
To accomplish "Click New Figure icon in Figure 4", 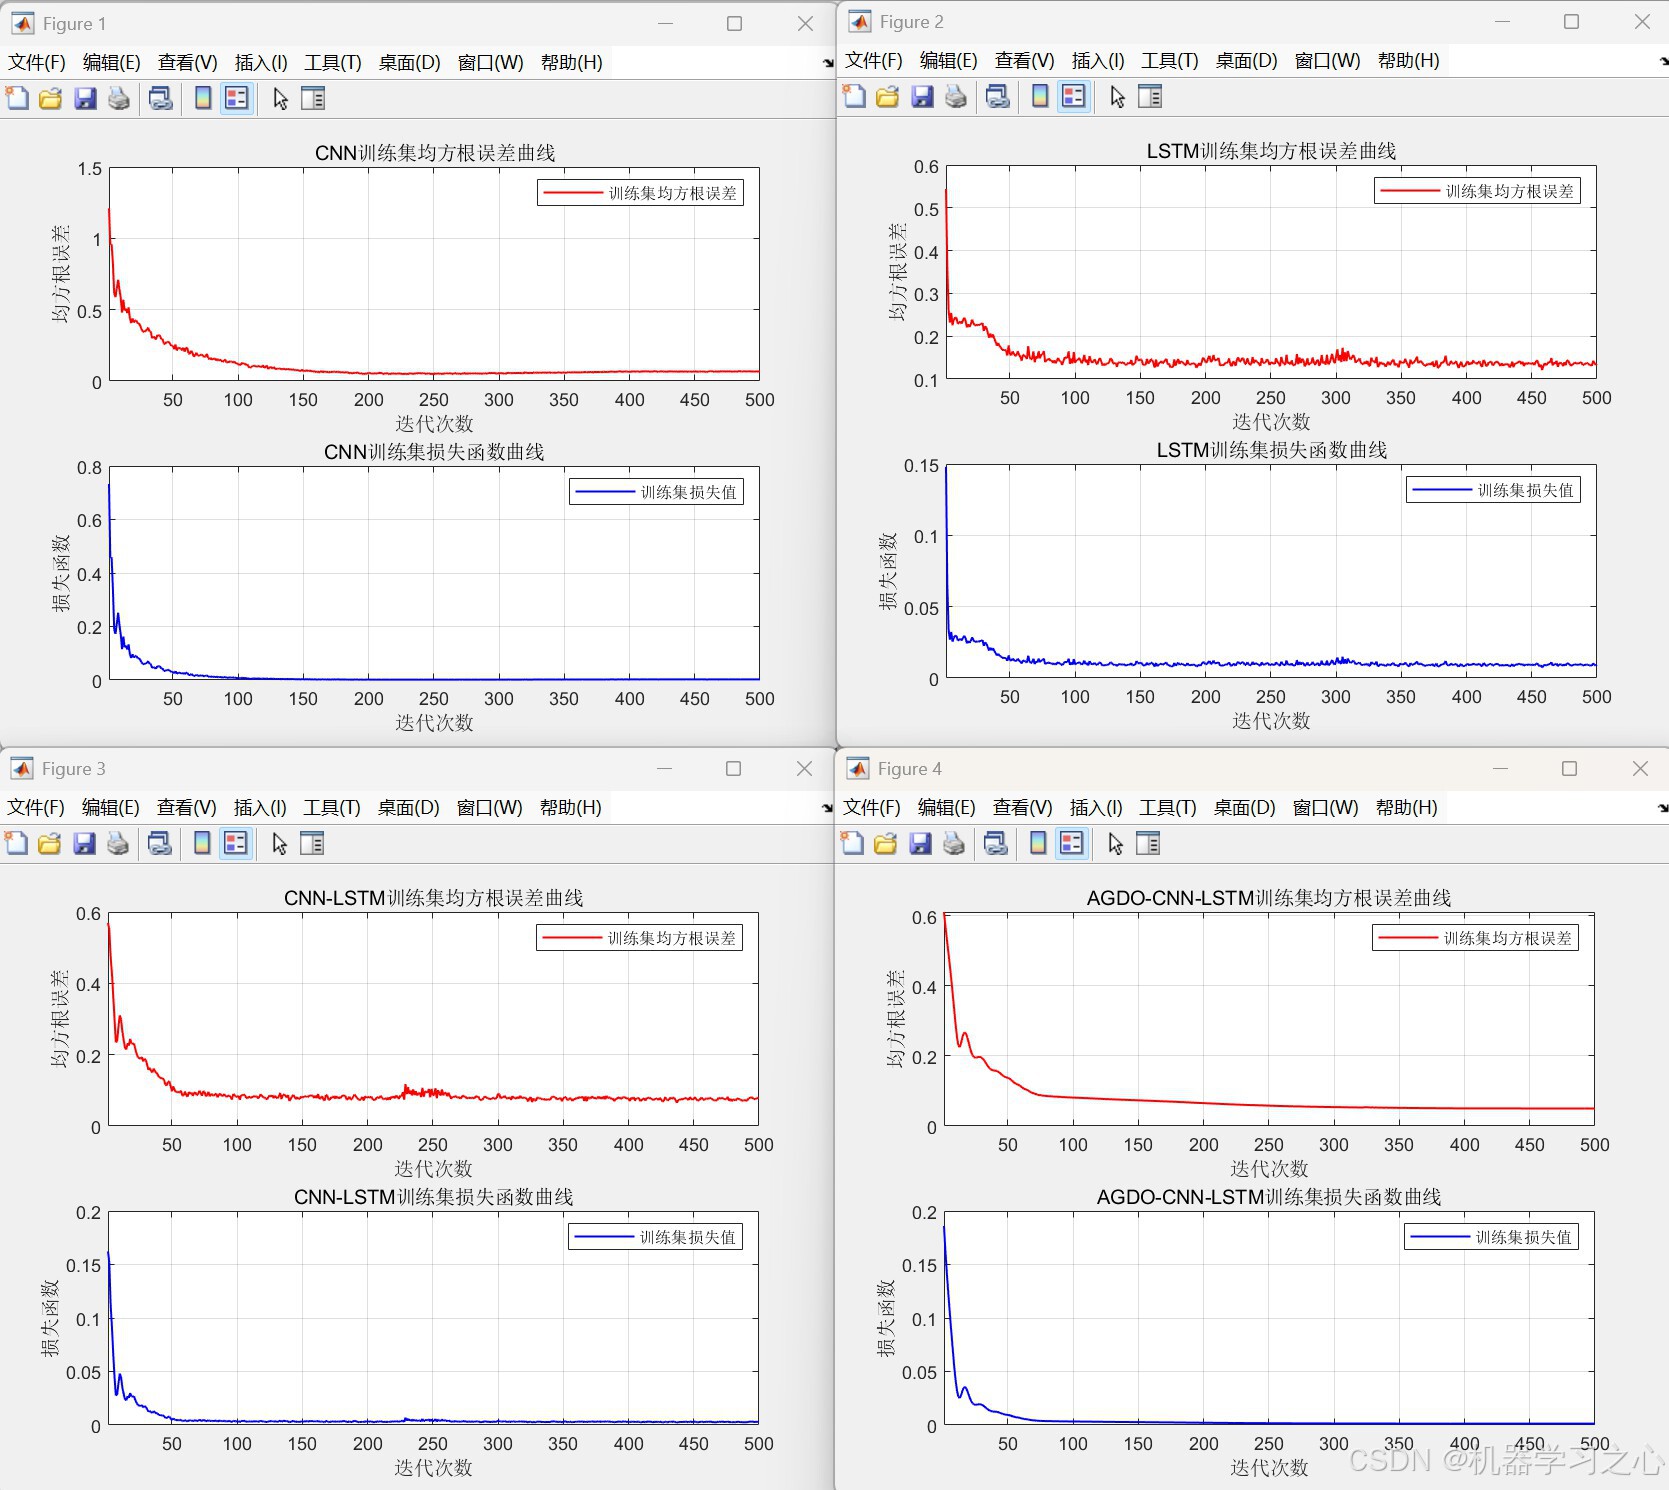I will click(852, 843).
